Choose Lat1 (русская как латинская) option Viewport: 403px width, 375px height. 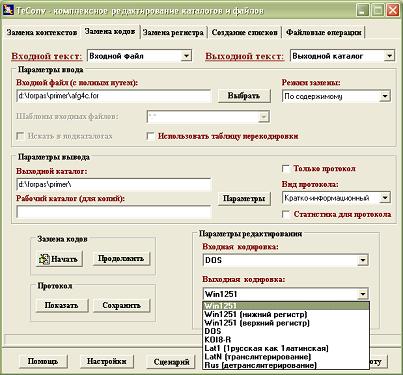click(286, 348)
